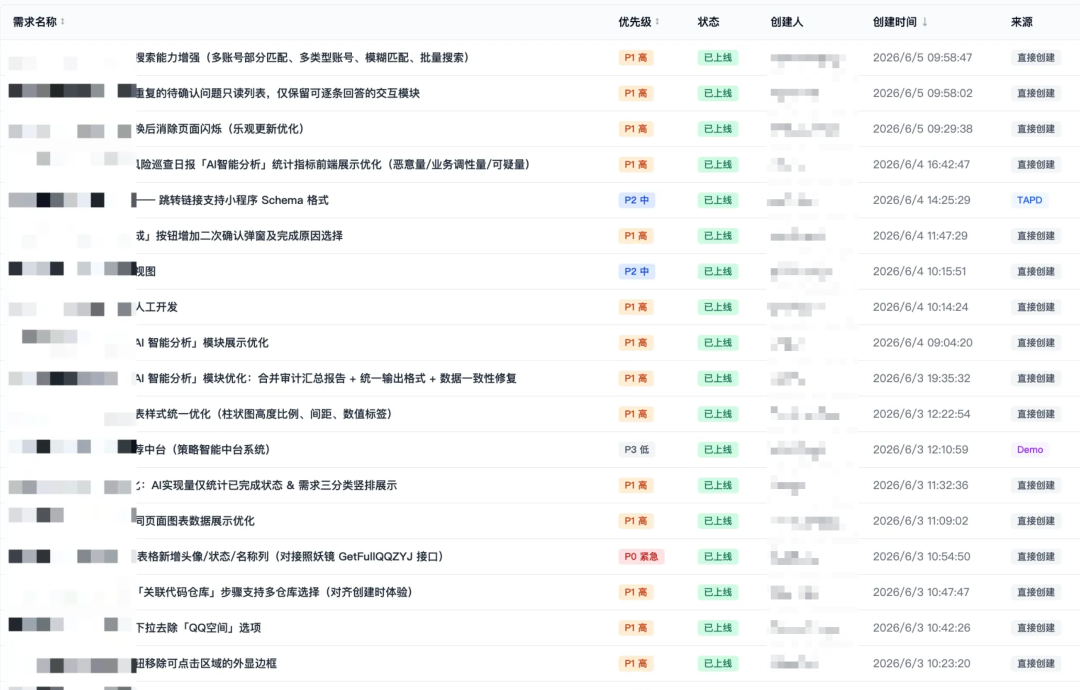
Task: Click the Demo source tag
Action: click(1030, 450)
